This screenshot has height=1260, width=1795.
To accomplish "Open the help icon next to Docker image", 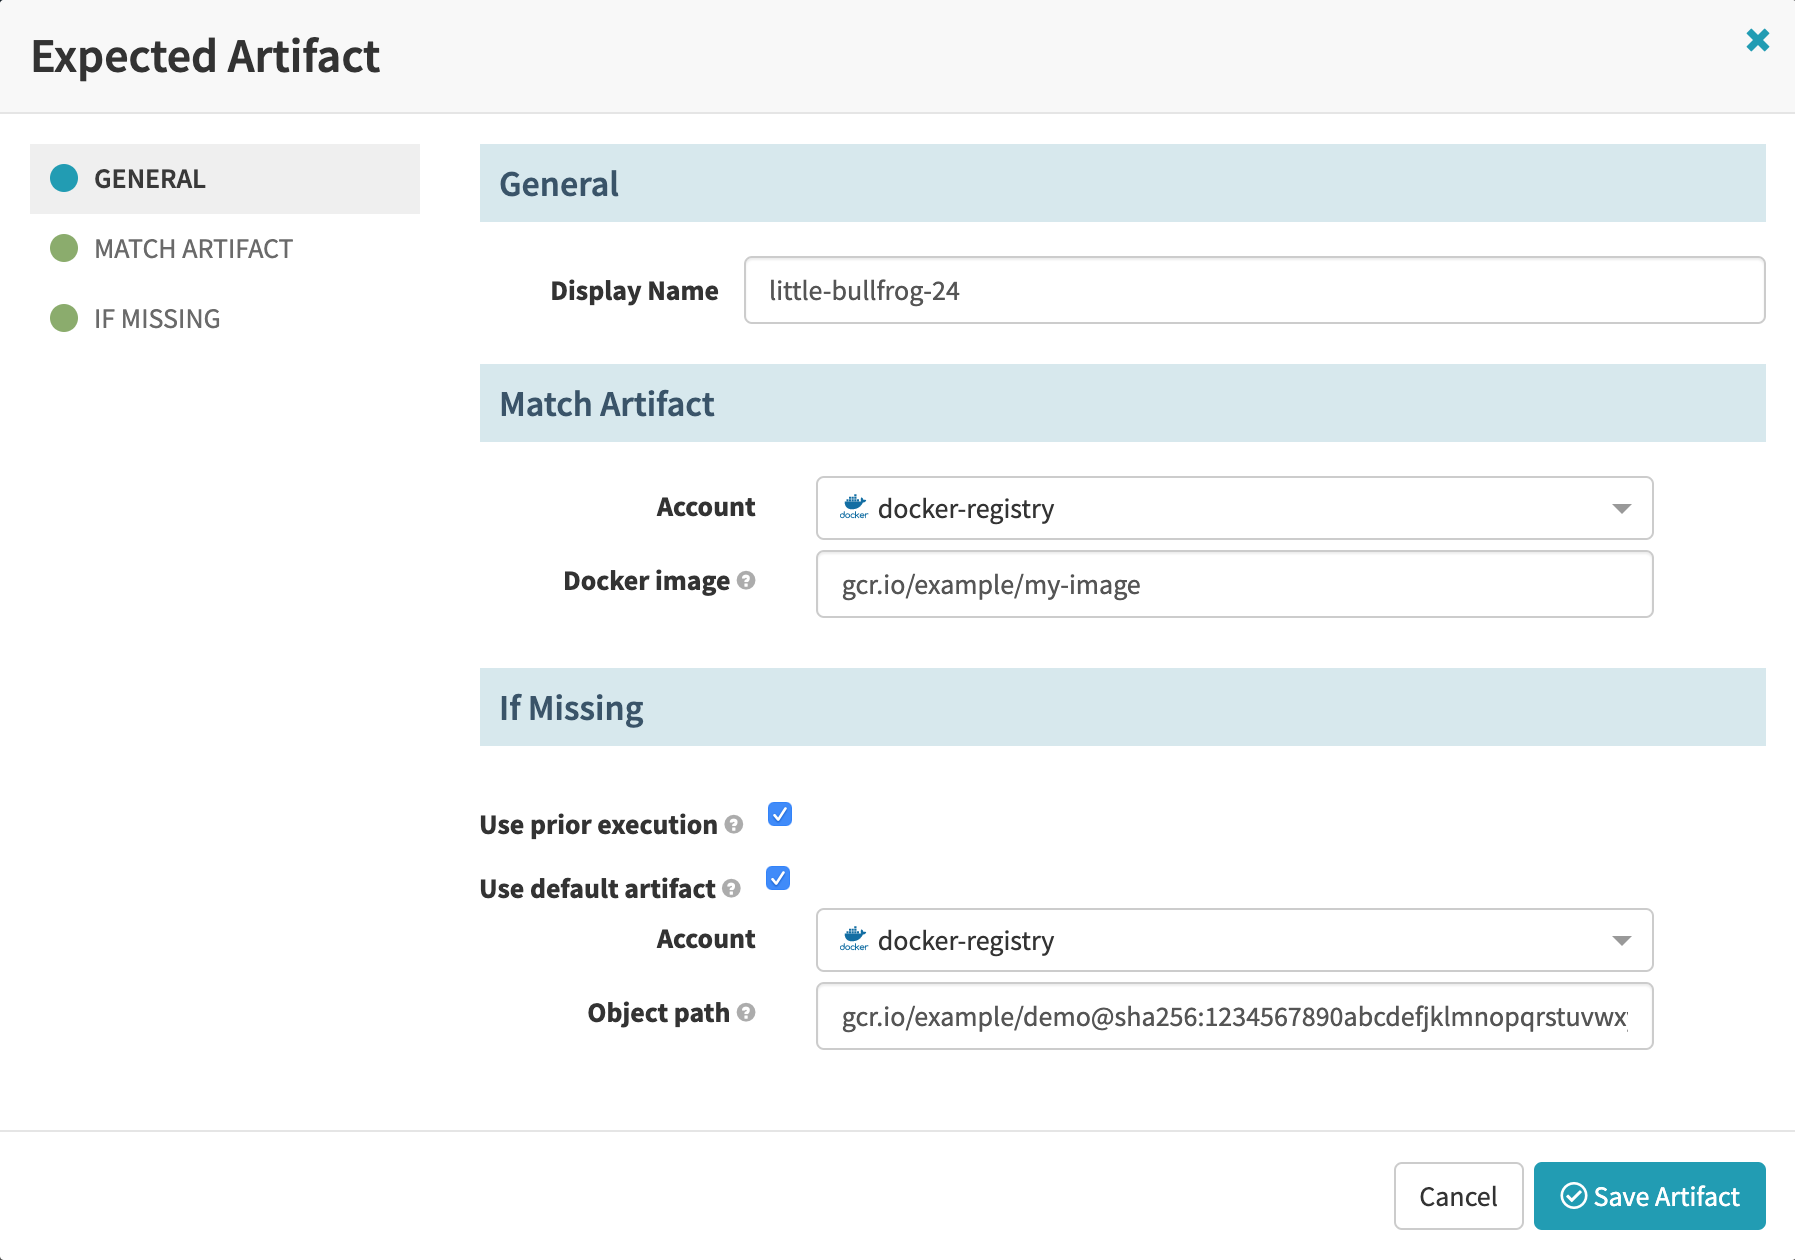I will click(x=746, y=581).
